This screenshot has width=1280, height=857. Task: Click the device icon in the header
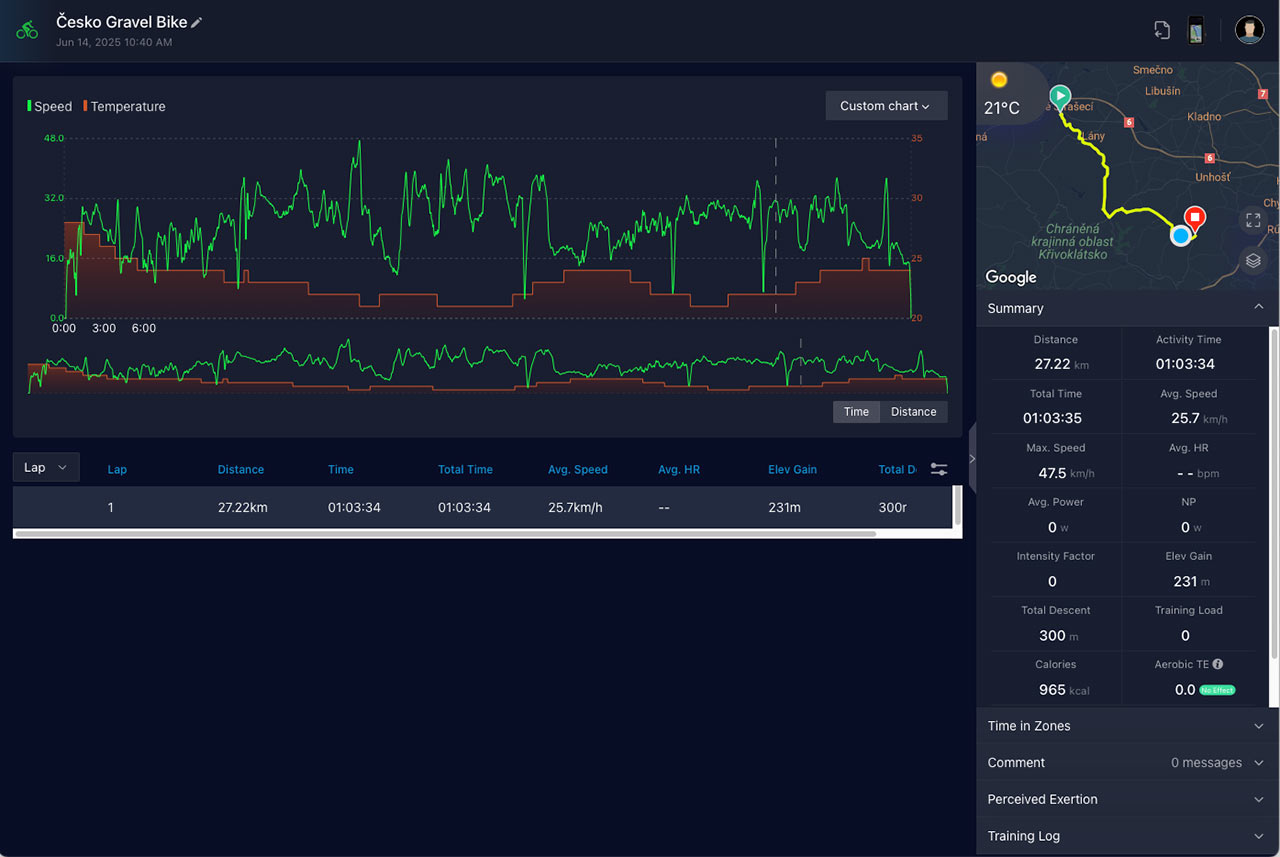click(1194, 30)
